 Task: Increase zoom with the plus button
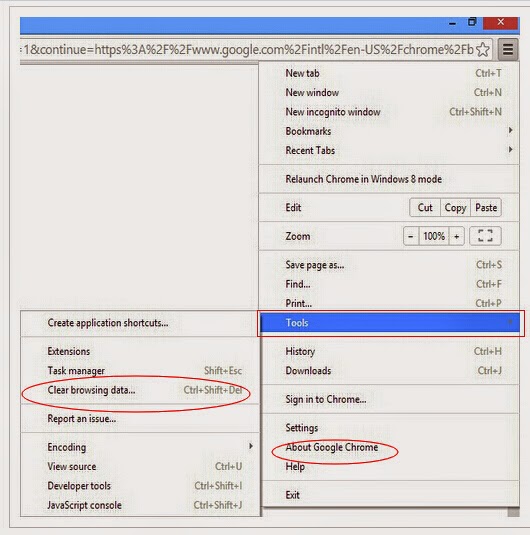(457, 236)
